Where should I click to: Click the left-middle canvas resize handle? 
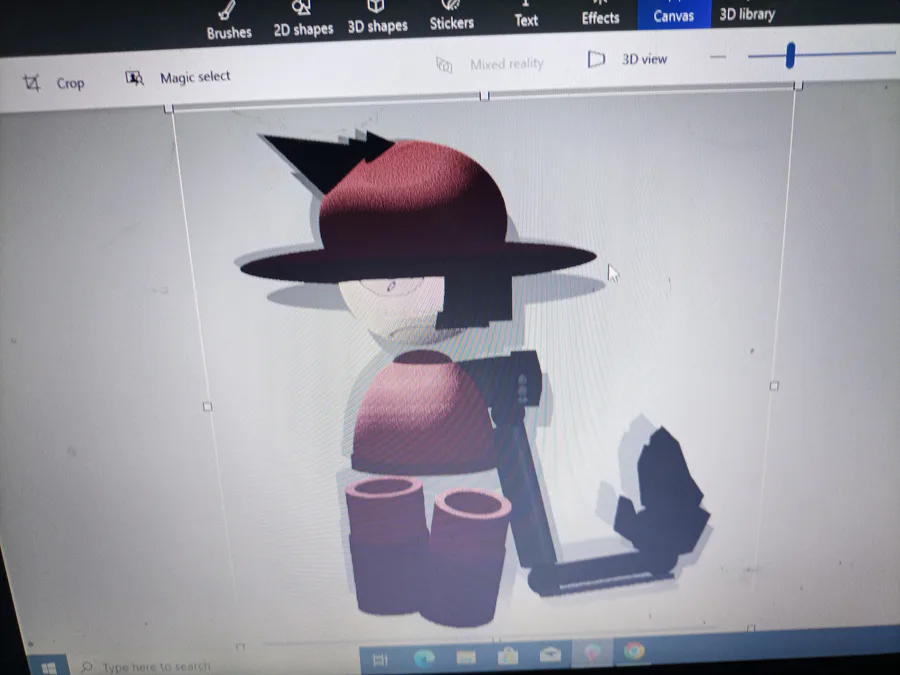pos(207,406)
